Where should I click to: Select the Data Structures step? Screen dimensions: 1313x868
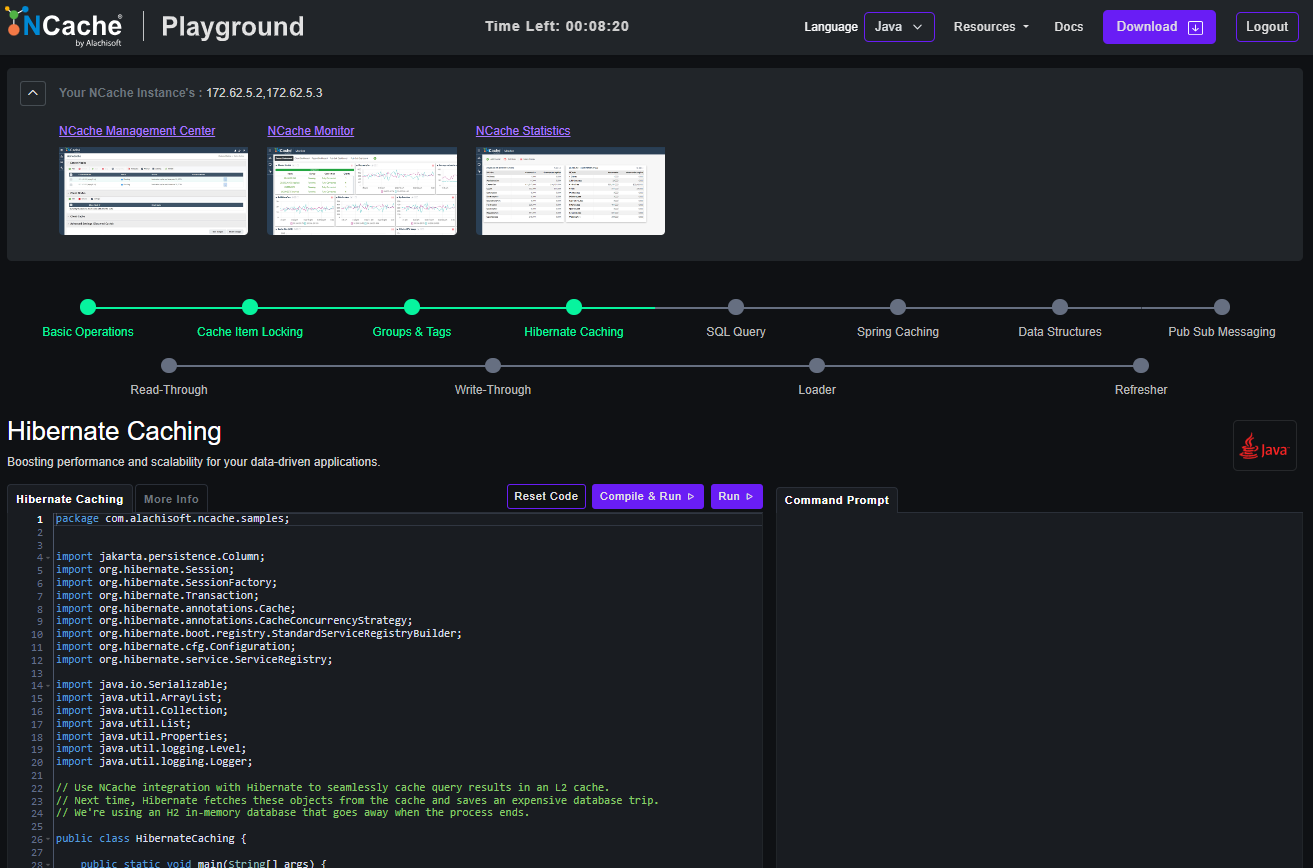1060,307
